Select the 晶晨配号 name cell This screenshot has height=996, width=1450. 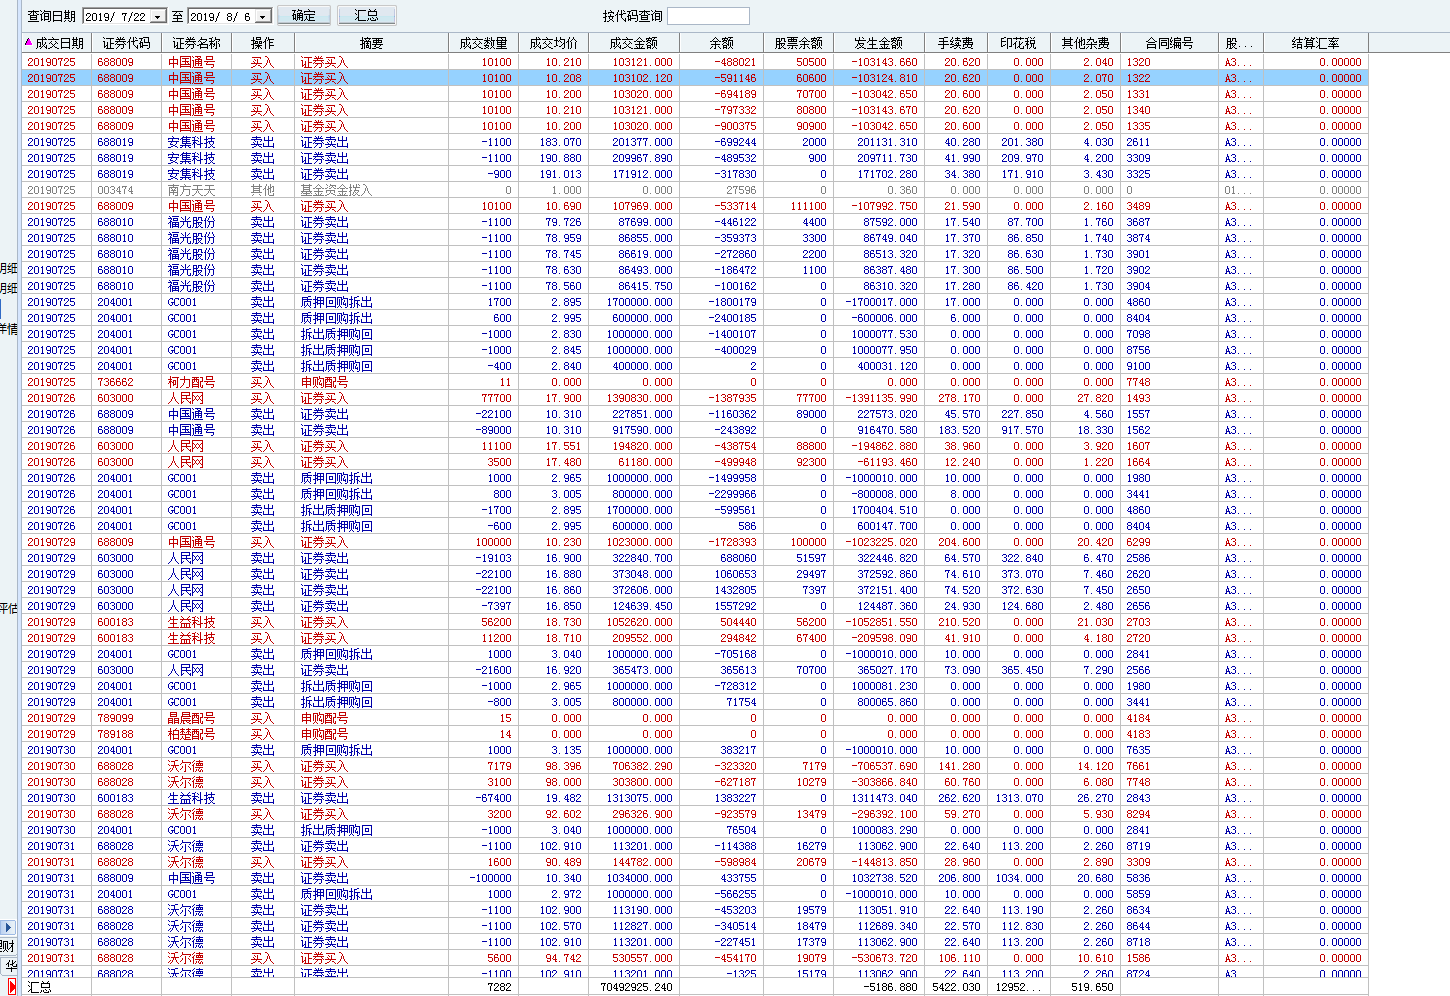191,718
